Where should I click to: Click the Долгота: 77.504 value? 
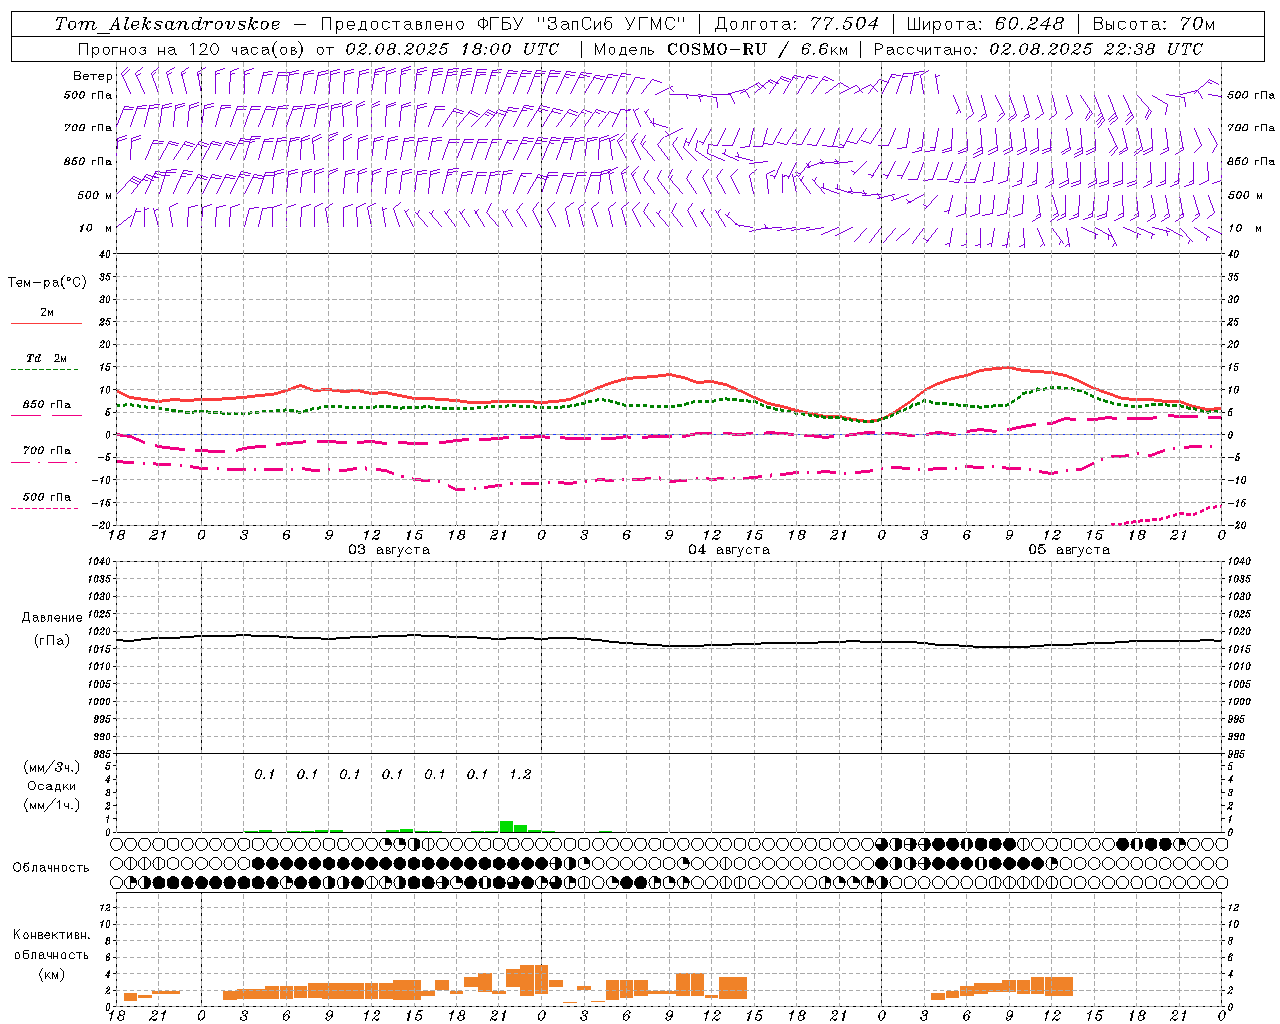coord(797,24)
